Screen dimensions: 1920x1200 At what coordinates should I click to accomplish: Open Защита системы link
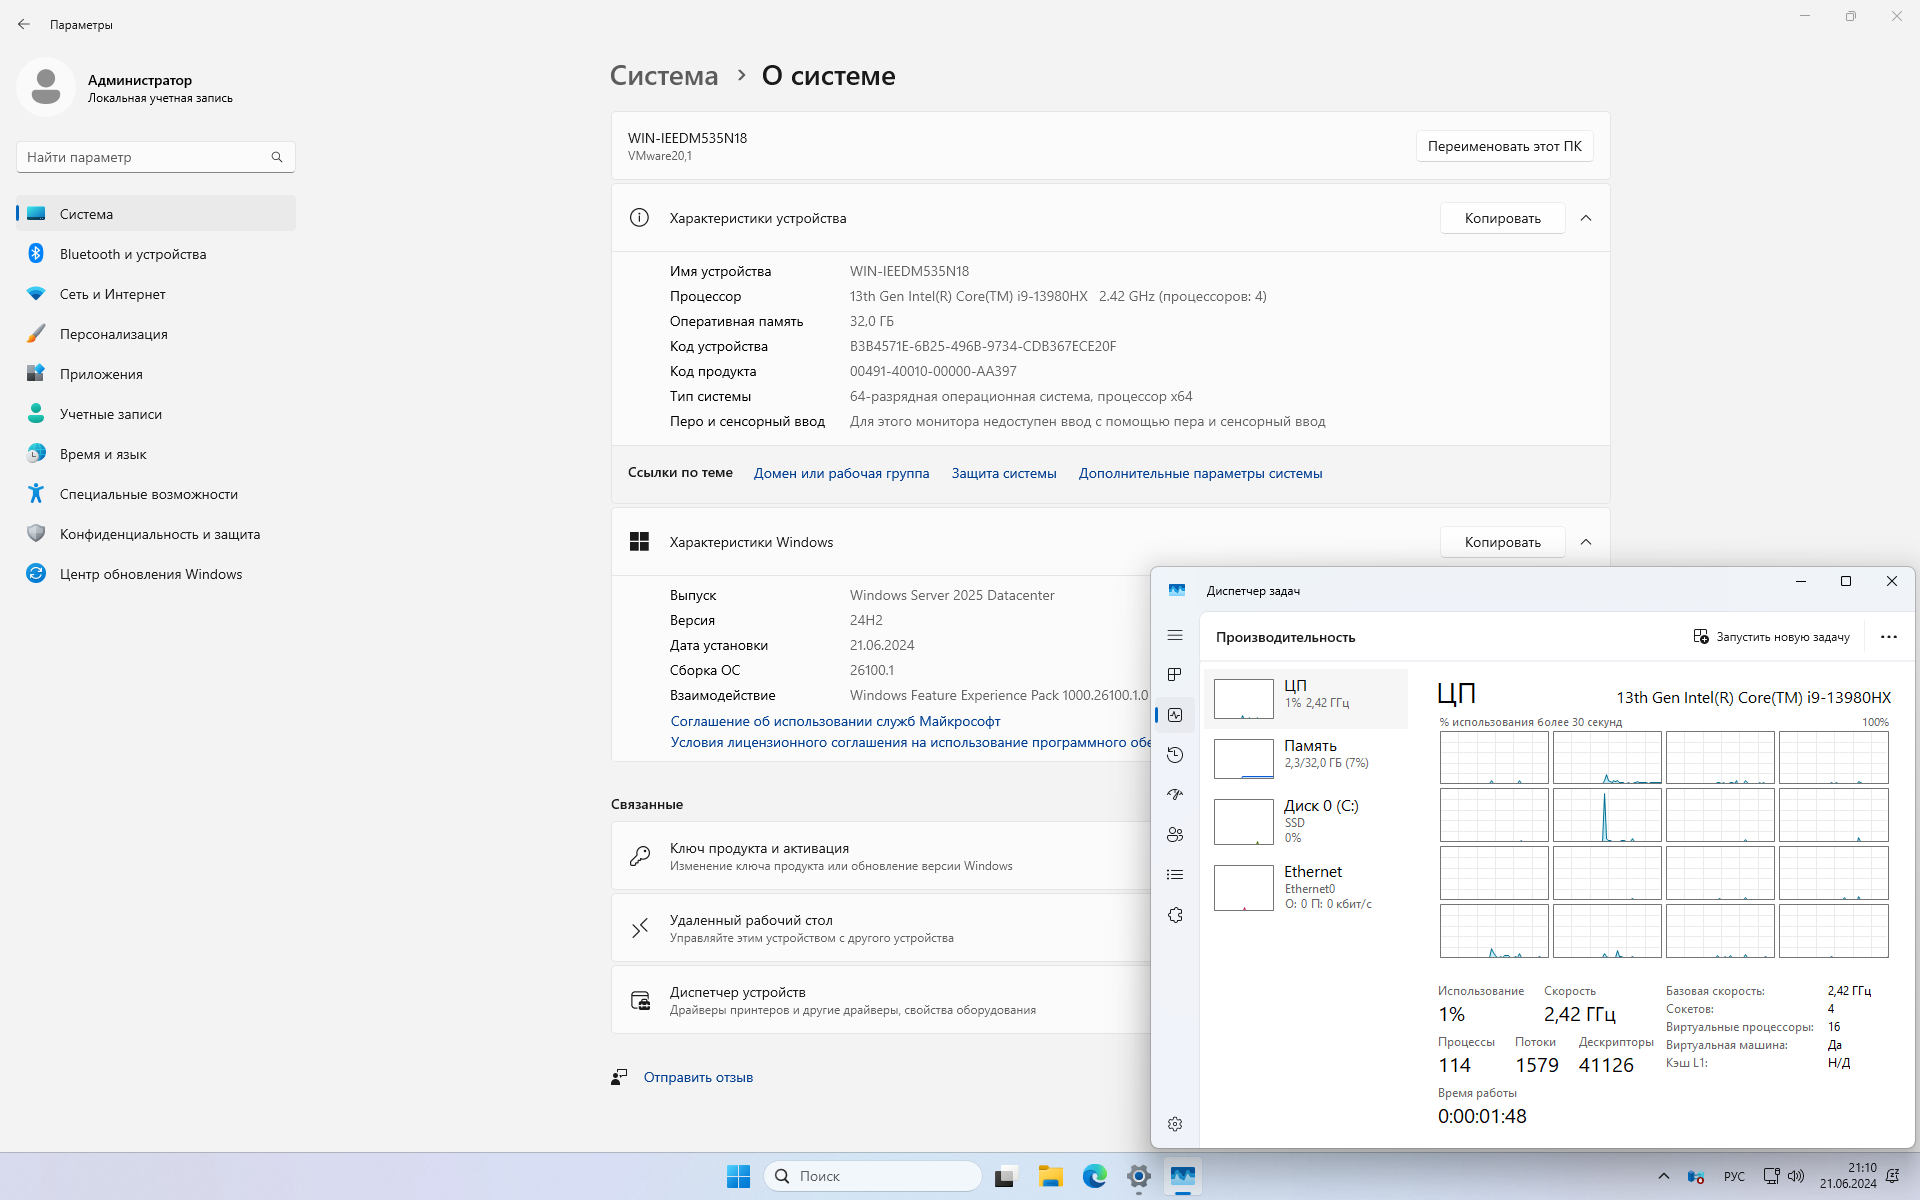1003,473
